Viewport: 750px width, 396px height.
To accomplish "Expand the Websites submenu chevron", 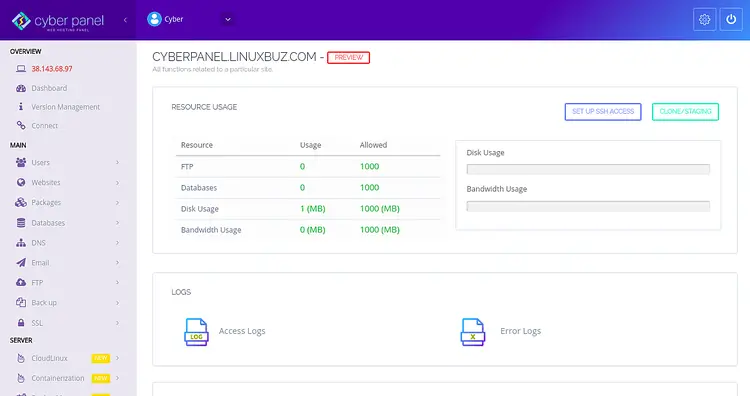I will click(118, 183).
